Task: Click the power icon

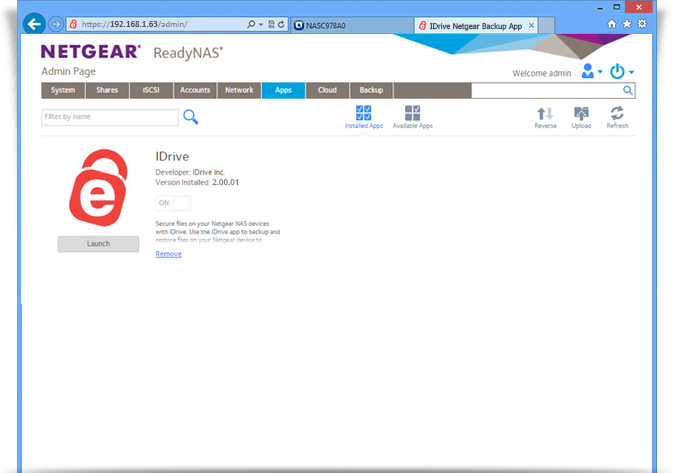Action: tap(617, 71)
